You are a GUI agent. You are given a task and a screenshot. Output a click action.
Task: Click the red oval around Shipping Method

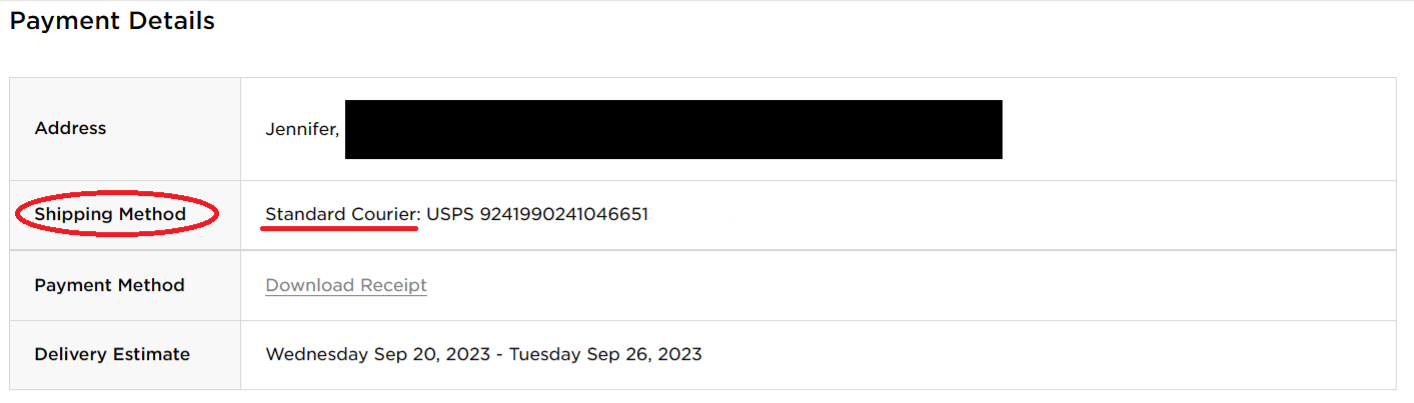pos(118,214)
